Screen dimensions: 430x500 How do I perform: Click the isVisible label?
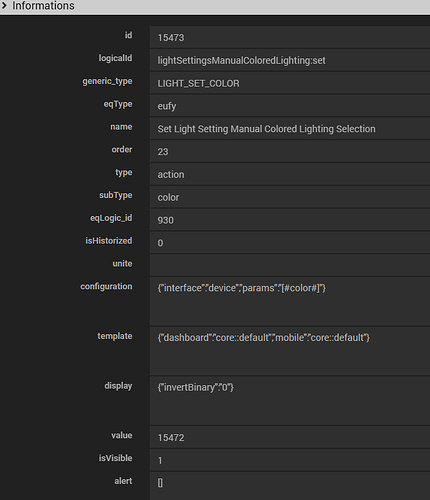pyautogui.click(x=115, y=458)
